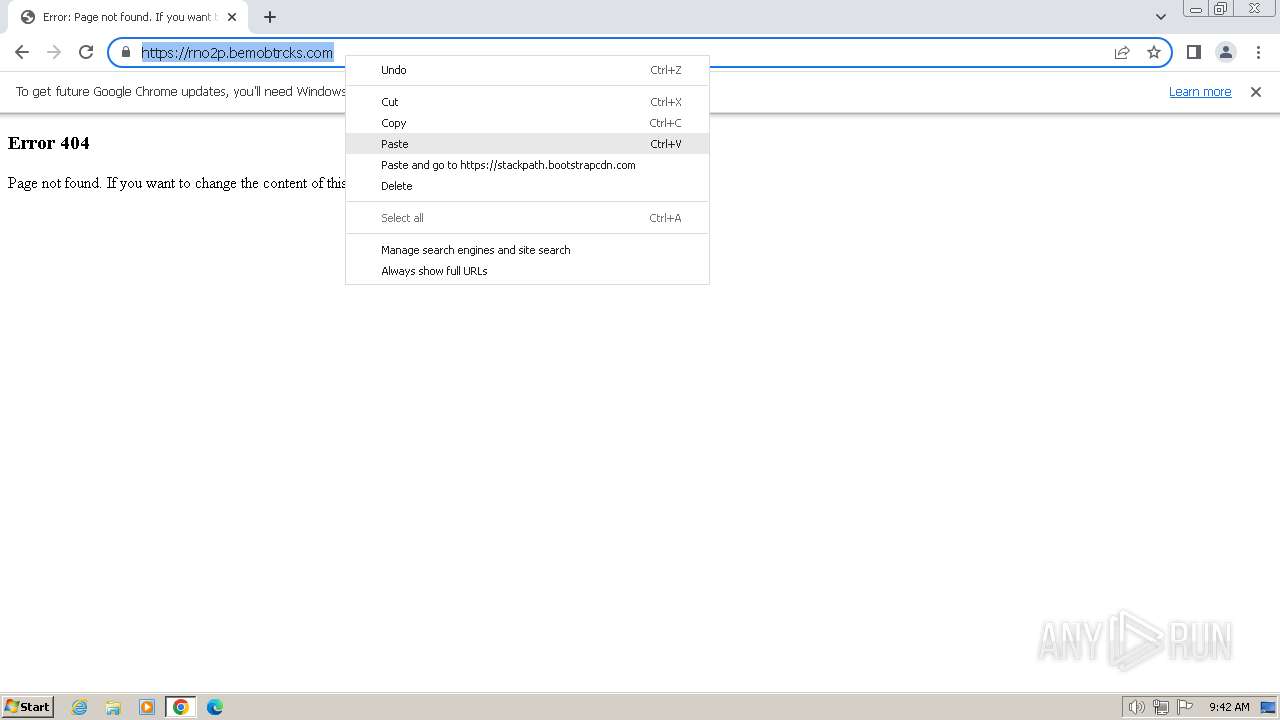This screenshot has height=720, width=1280.
Task: Open the network tray icon
Action: [1161, 707]
